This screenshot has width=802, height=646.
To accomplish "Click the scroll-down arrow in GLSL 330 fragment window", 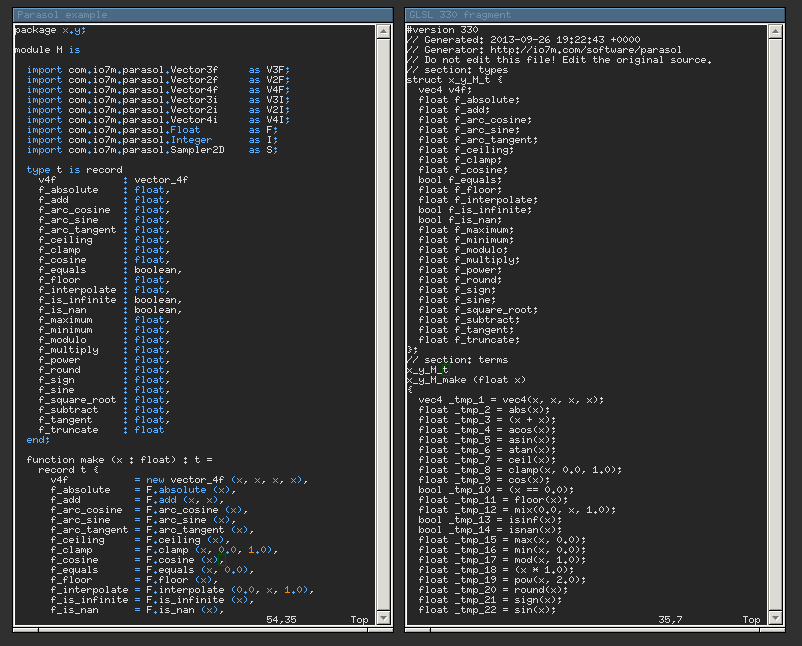I will [775, 618].
